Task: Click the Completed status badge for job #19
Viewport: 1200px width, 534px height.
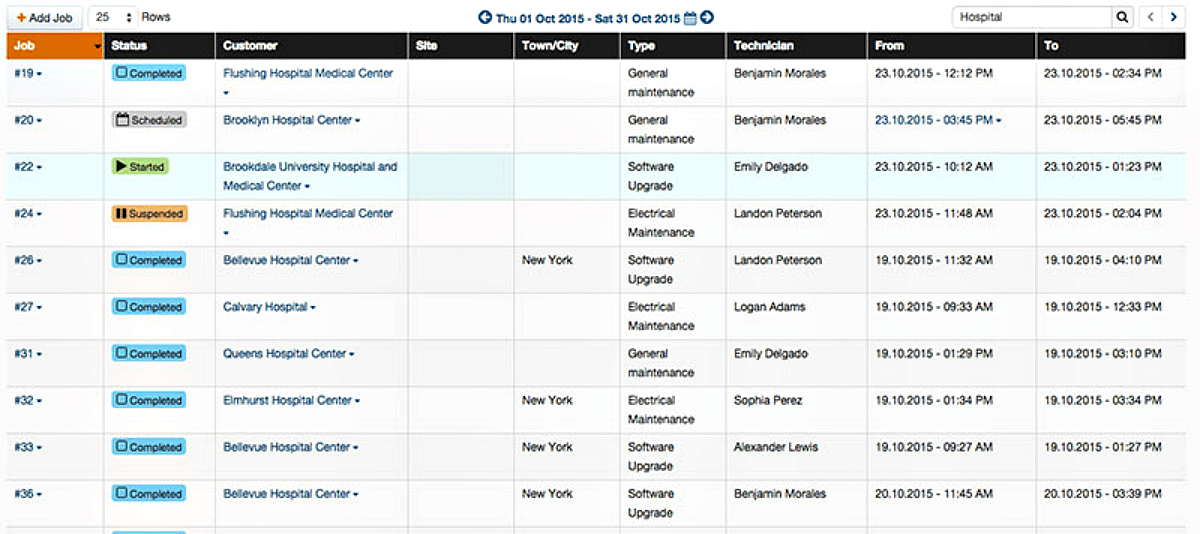Action: coord(148,73)
